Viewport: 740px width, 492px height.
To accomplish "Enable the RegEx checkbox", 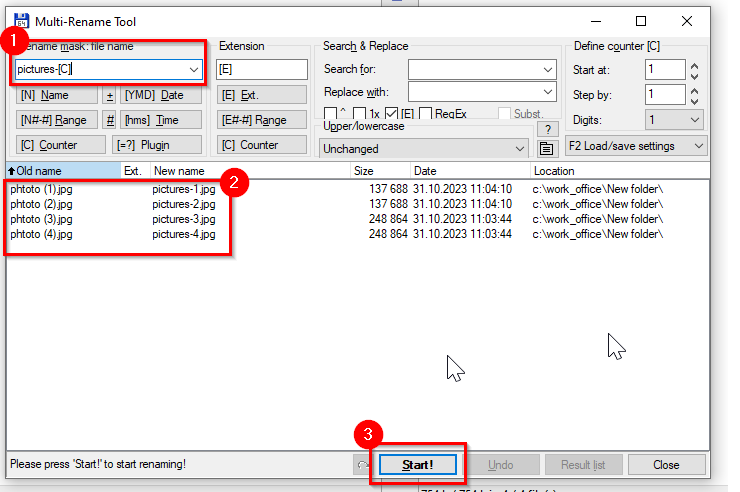I will click(426, 114).
